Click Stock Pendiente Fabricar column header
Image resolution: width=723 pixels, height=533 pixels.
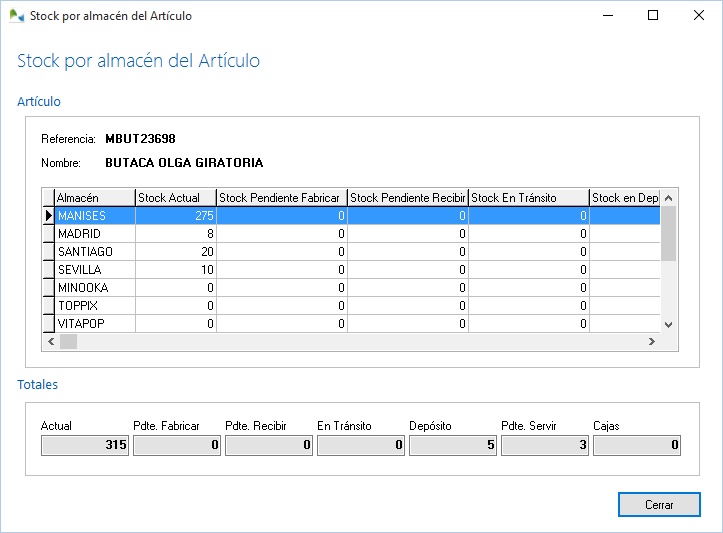[281, 198]
